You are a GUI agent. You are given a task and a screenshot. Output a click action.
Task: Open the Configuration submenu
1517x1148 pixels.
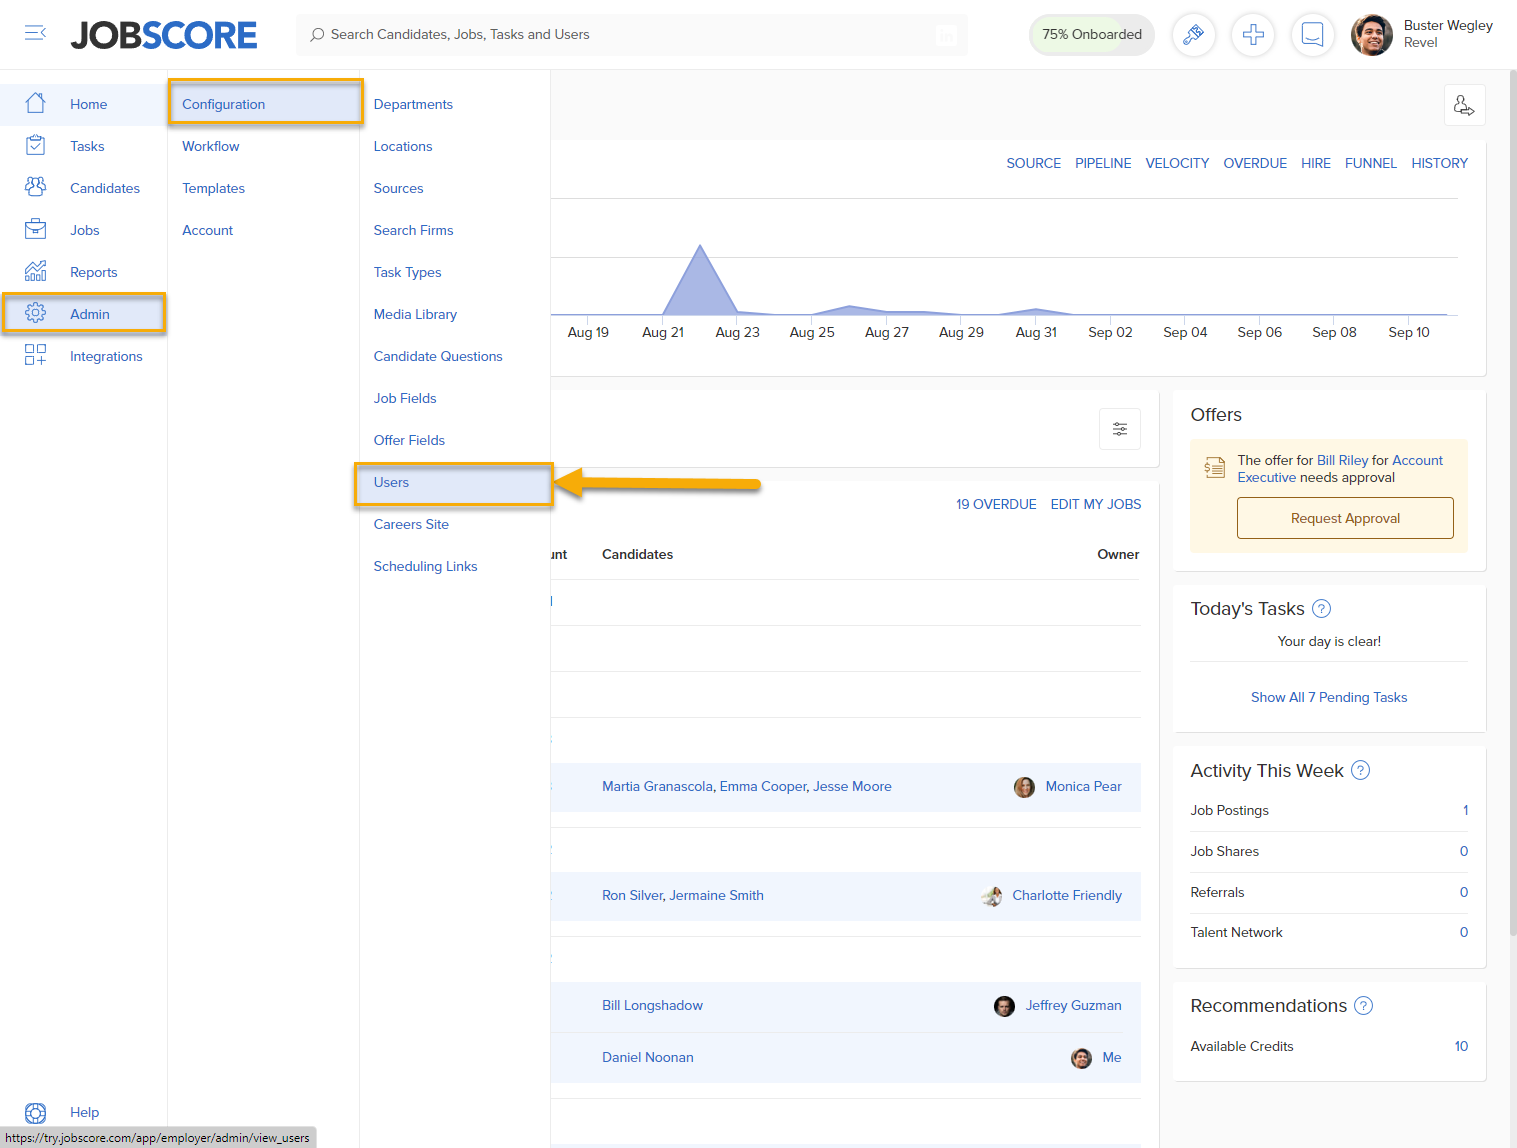pos(265,104)
